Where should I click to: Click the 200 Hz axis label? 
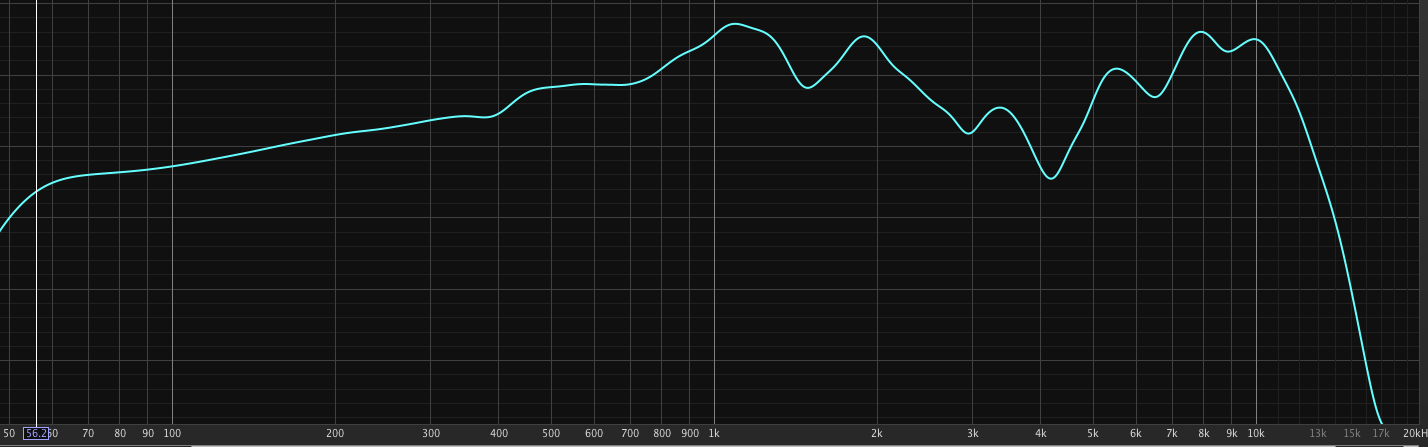coord(335,433)
